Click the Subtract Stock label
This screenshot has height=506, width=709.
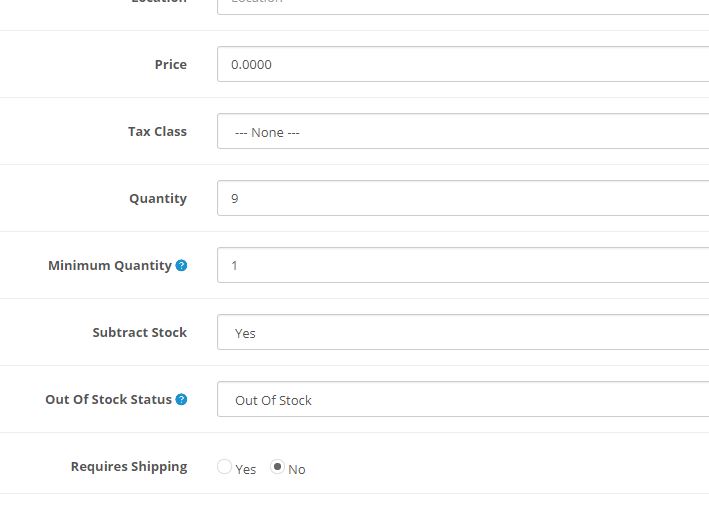139,332
